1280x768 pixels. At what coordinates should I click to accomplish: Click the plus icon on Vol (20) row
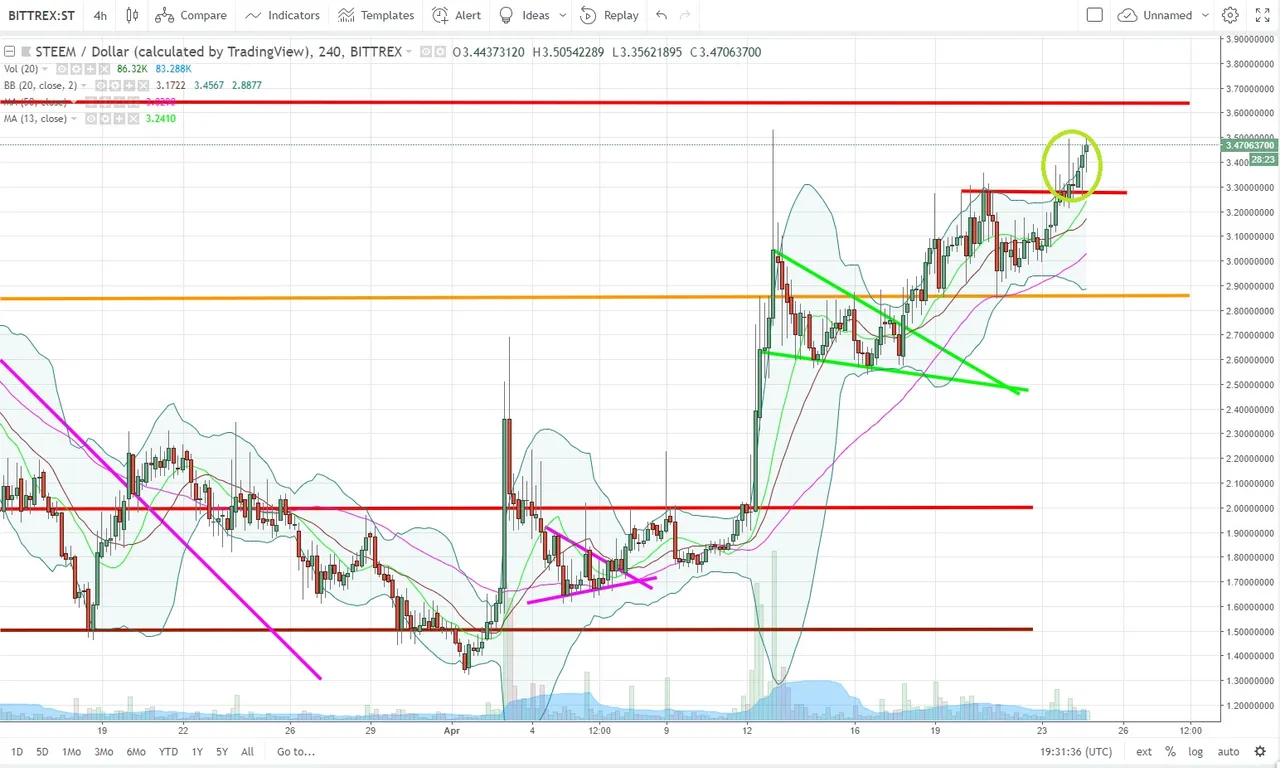90,69
